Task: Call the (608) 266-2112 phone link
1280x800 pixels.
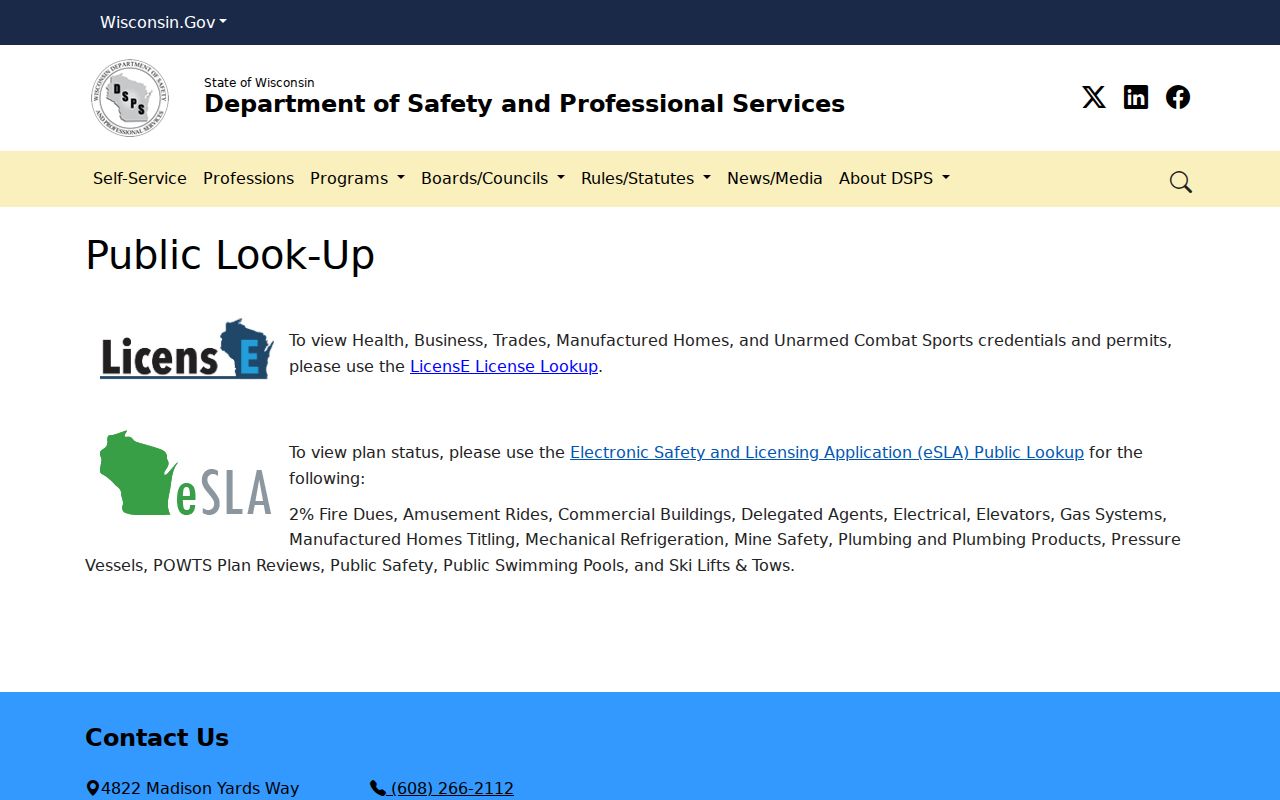Action: click(452, 788)
